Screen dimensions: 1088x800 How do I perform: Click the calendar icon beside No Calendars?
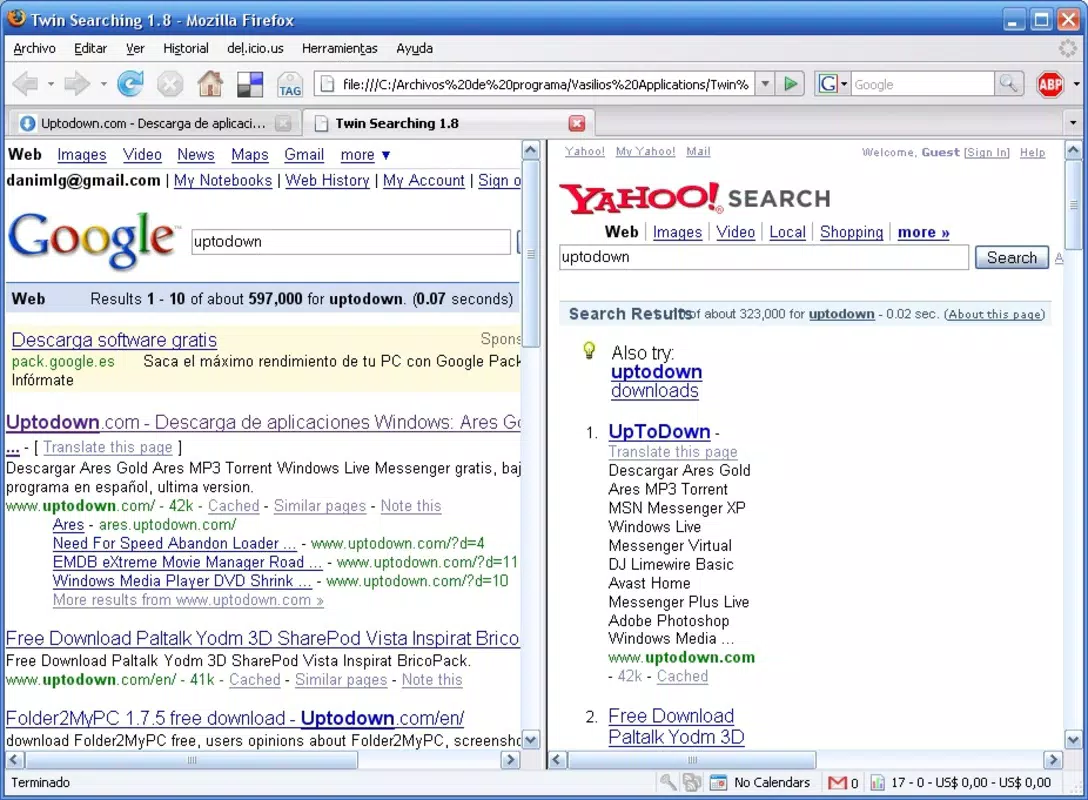(x=718, y=783)
